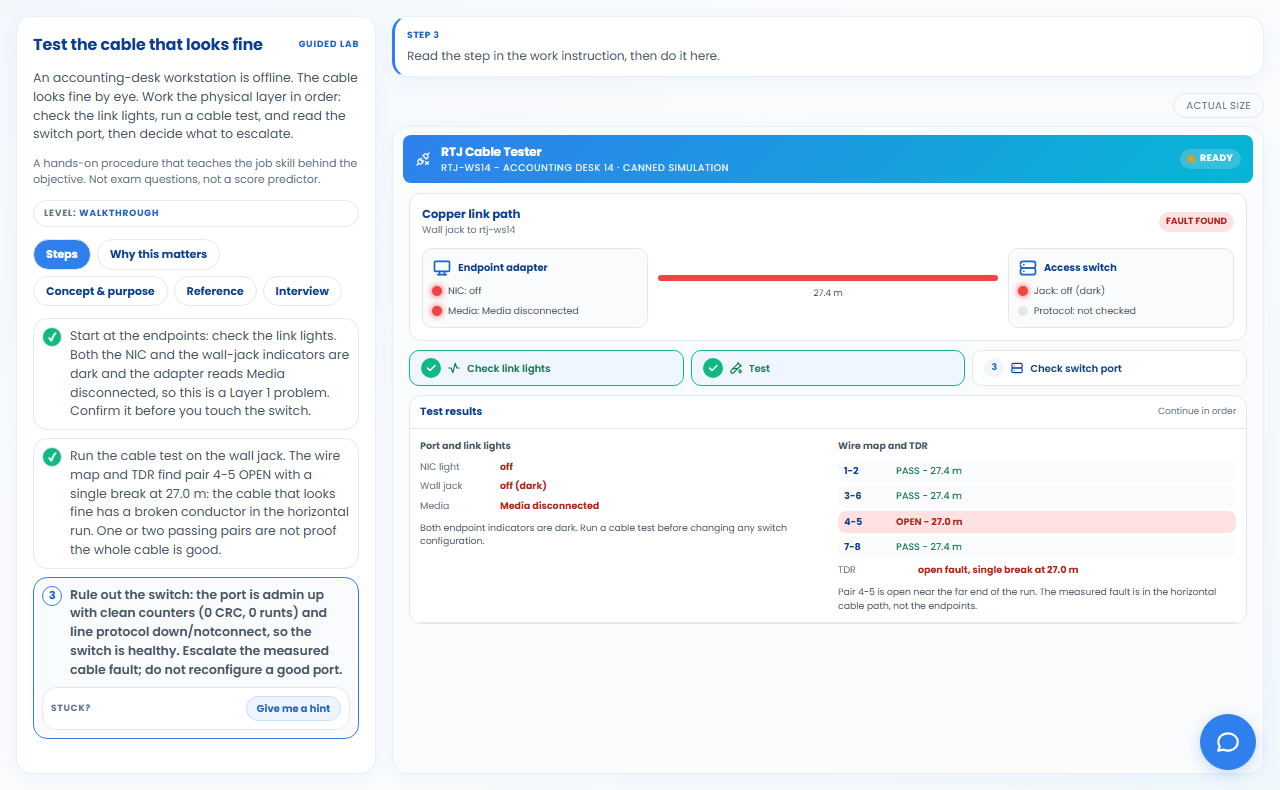Click the Wire map and TDR heading
This screenshot has width=1280, height=790.
click(x=884, y=446)
